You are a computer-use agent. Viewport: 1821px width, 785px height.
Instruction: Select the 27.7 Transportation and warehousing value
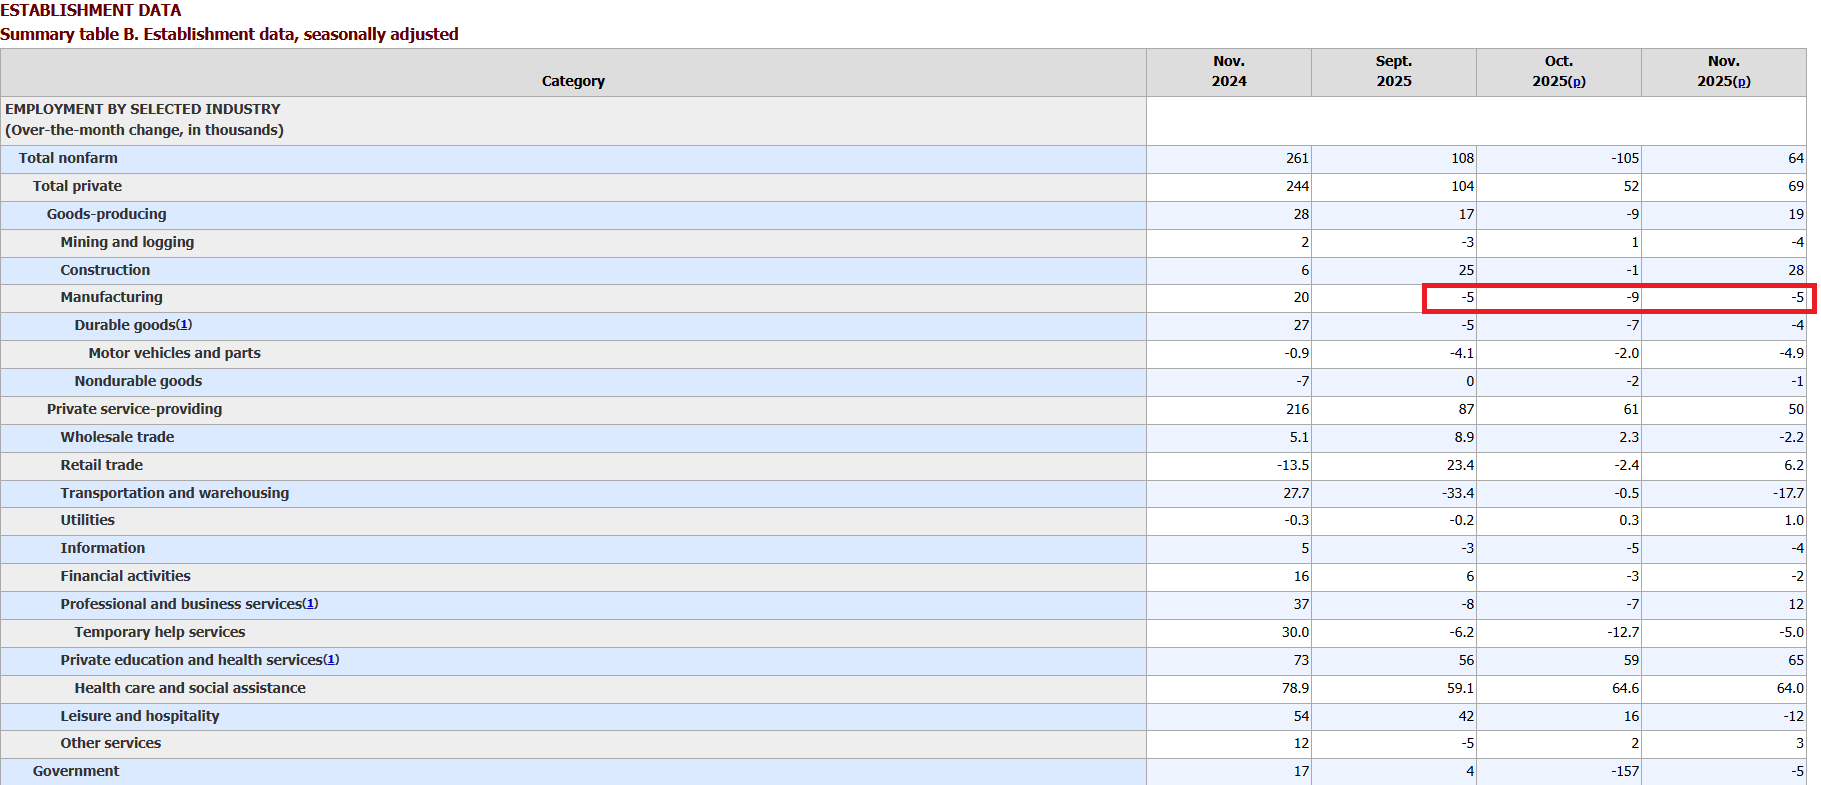click(1296, 493)
